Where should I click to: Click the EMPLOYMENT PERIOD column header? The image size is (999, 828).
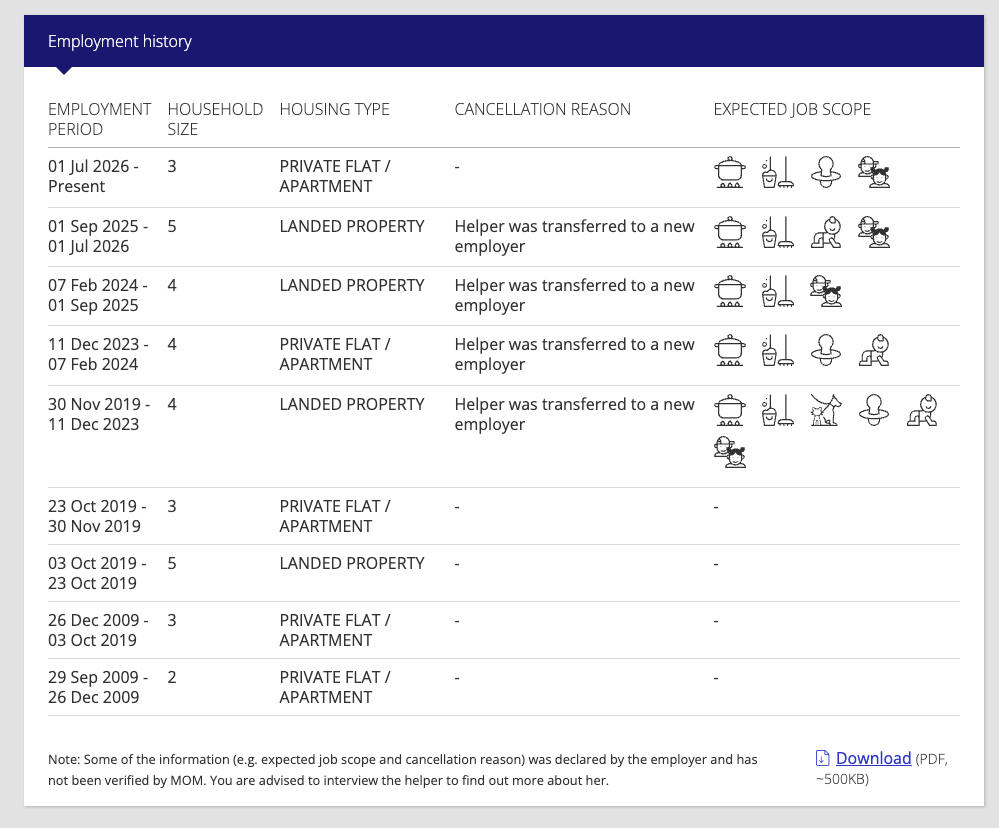click(x=99, y=119)
